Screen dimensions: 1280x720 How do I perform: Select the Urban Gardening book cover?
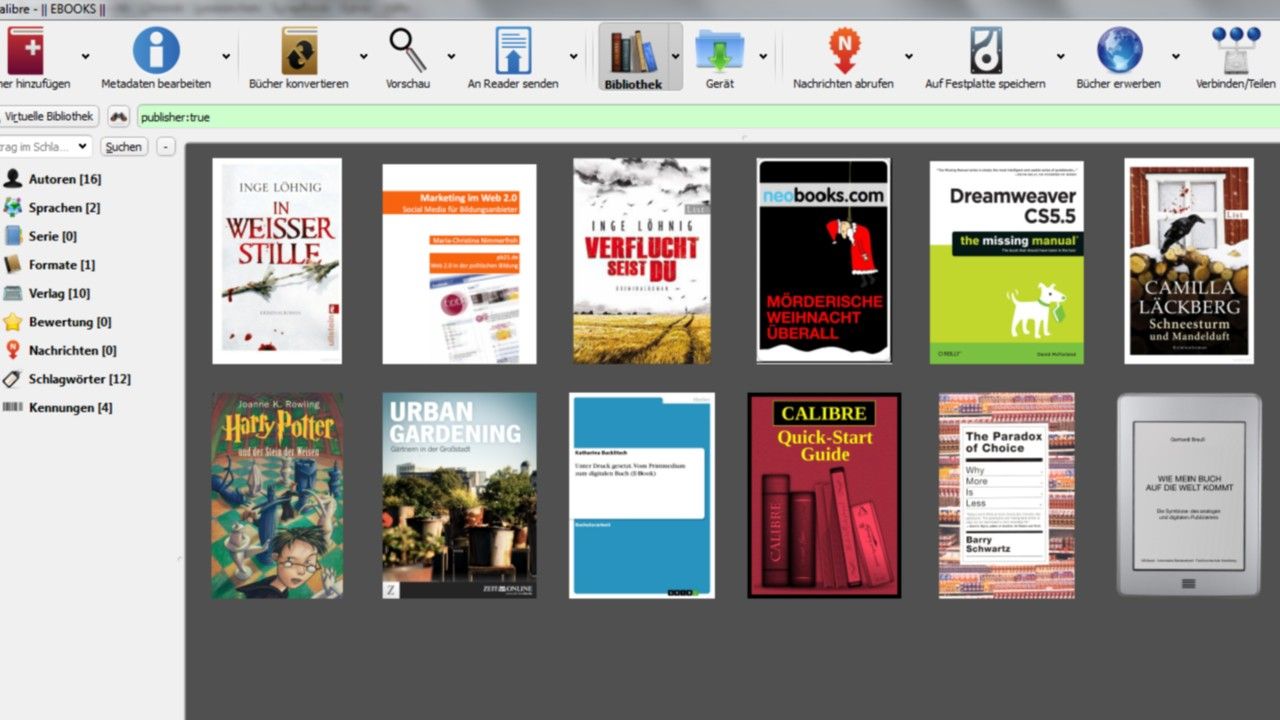coord(459,495)
